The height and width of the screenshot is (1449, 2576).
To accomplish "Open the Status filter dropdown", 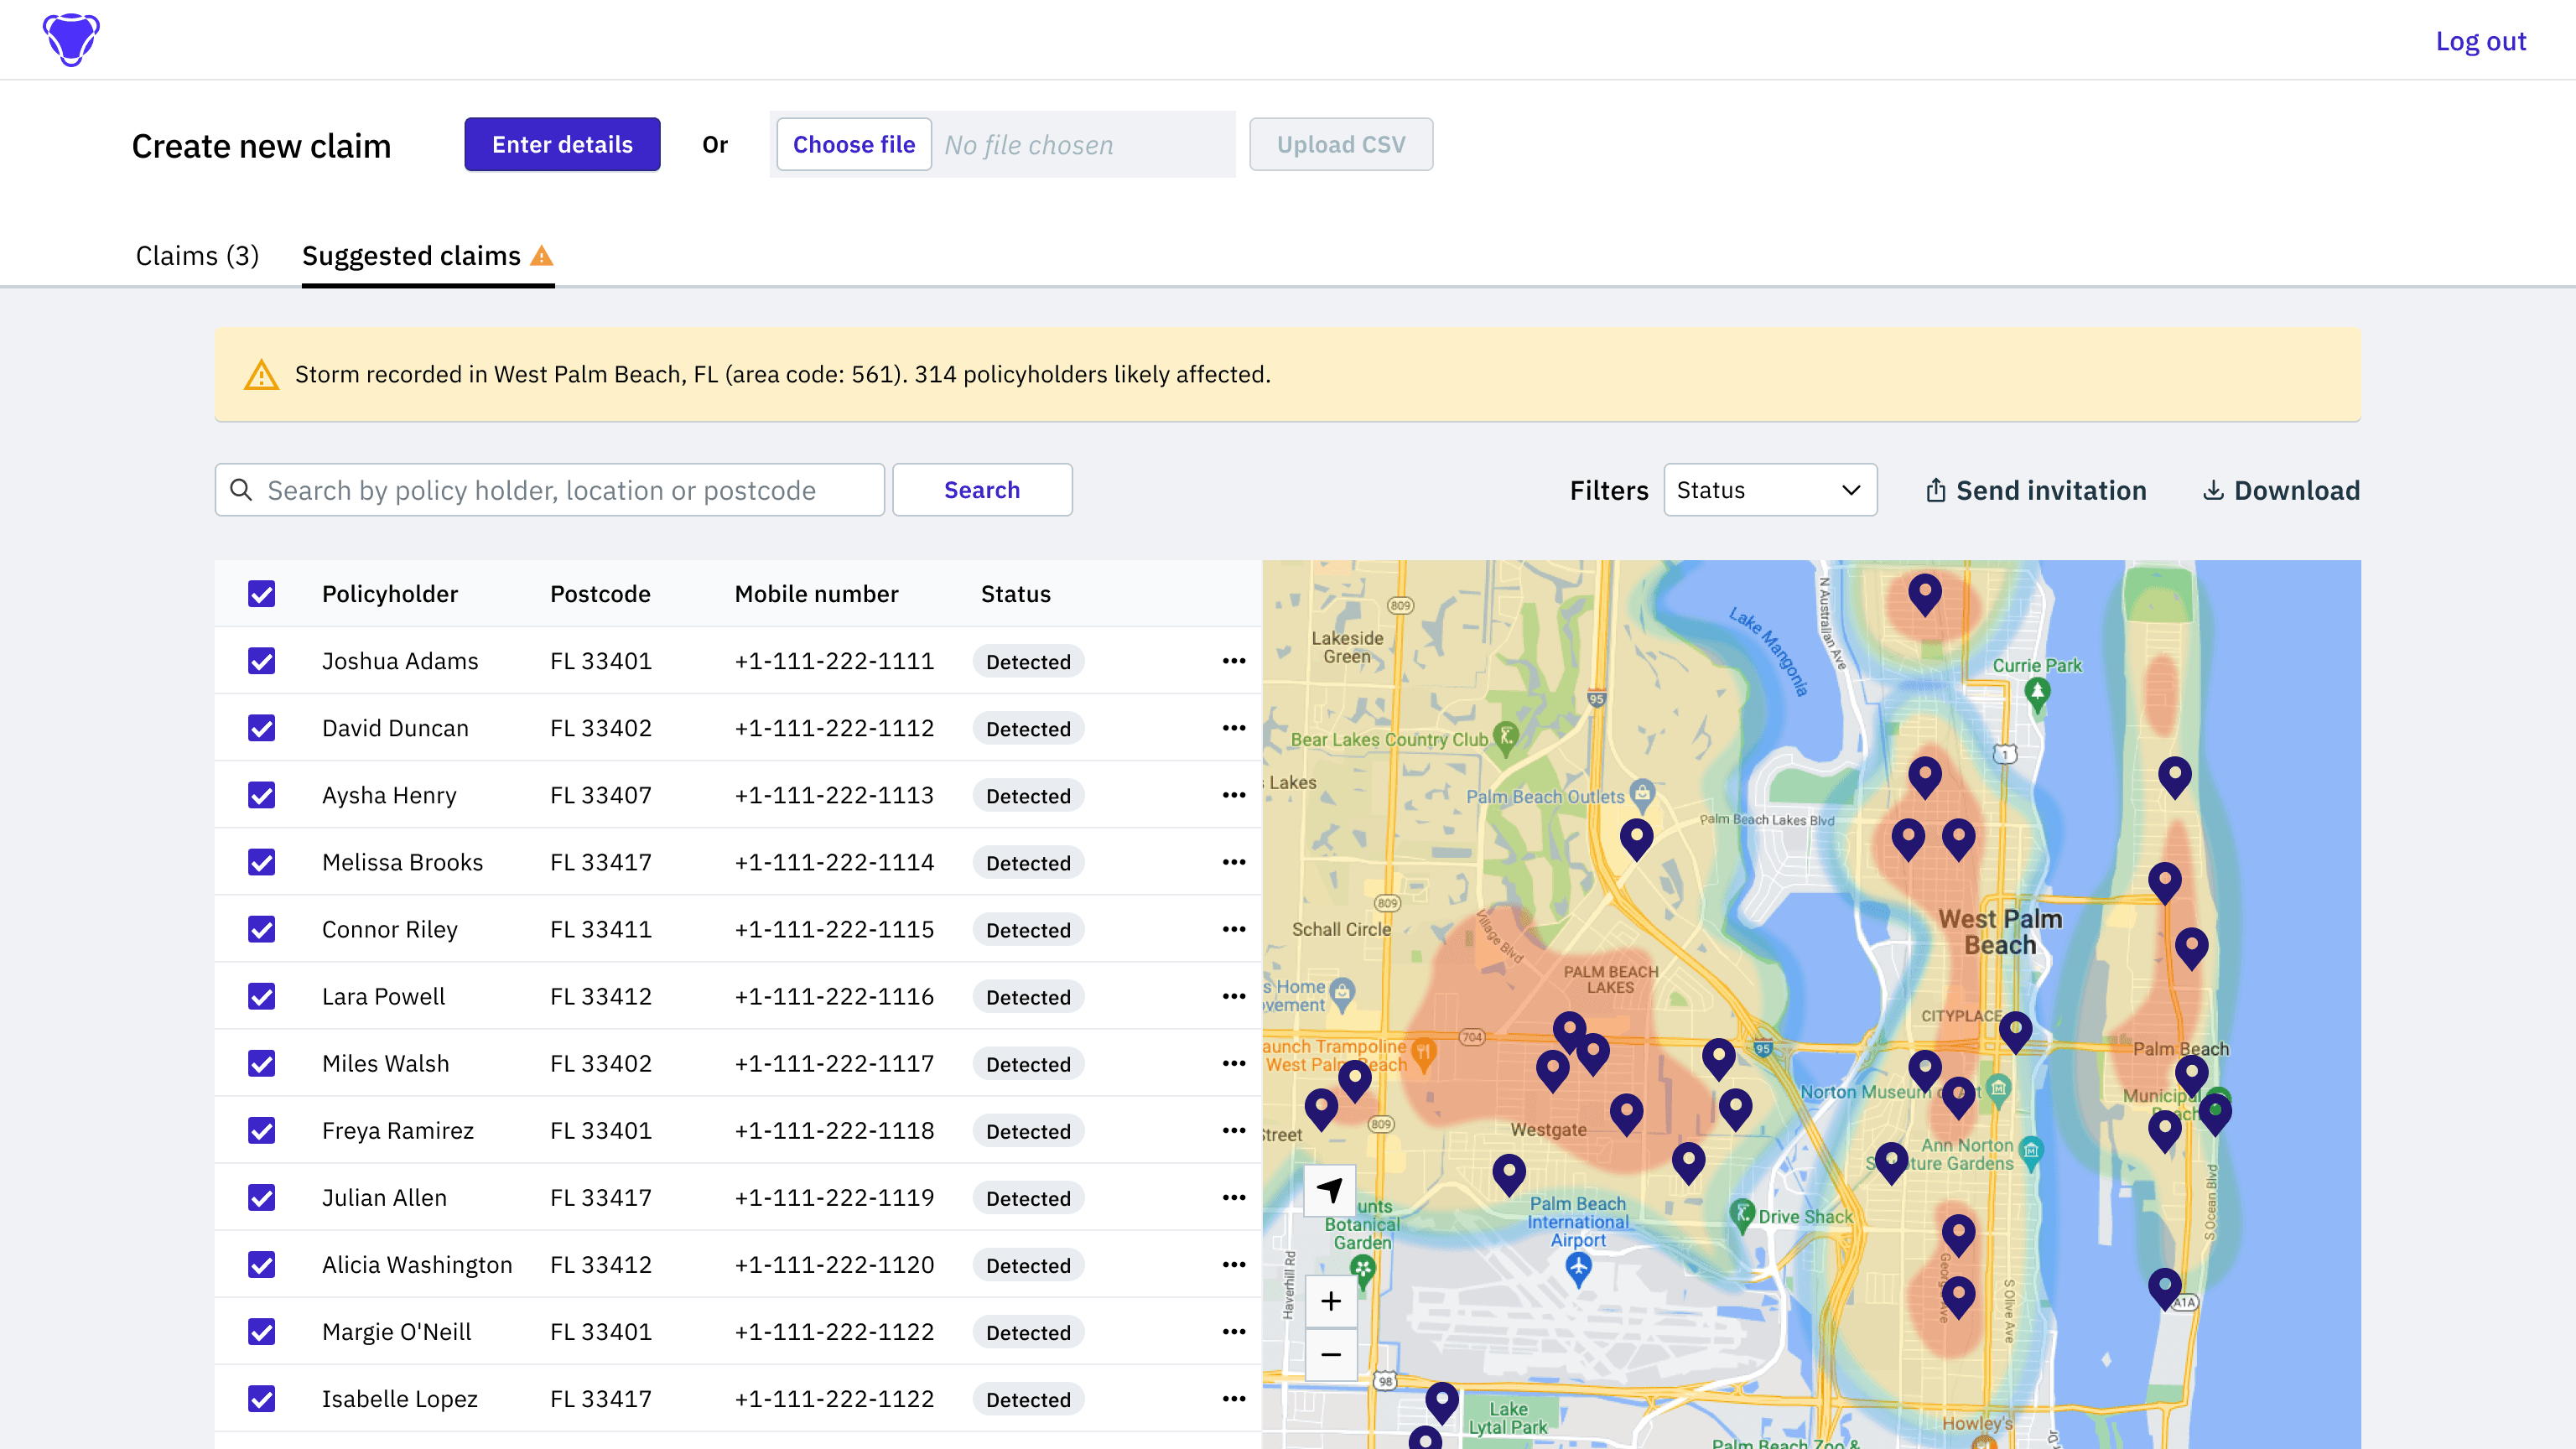I will (x=1770, y=490).
